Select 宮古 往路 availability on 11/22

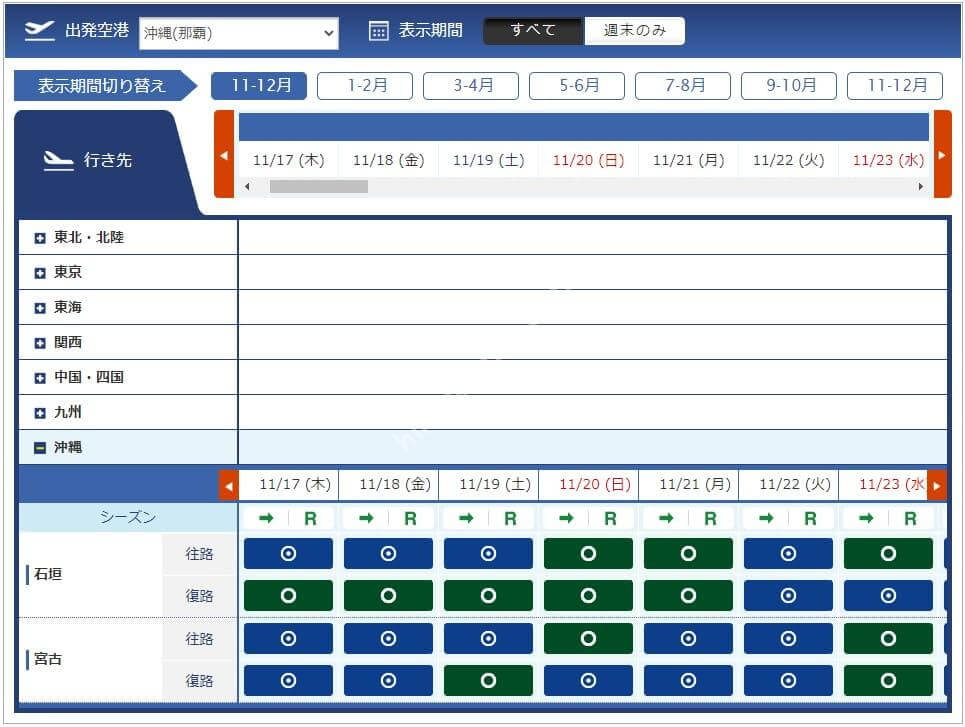(788, 638)
